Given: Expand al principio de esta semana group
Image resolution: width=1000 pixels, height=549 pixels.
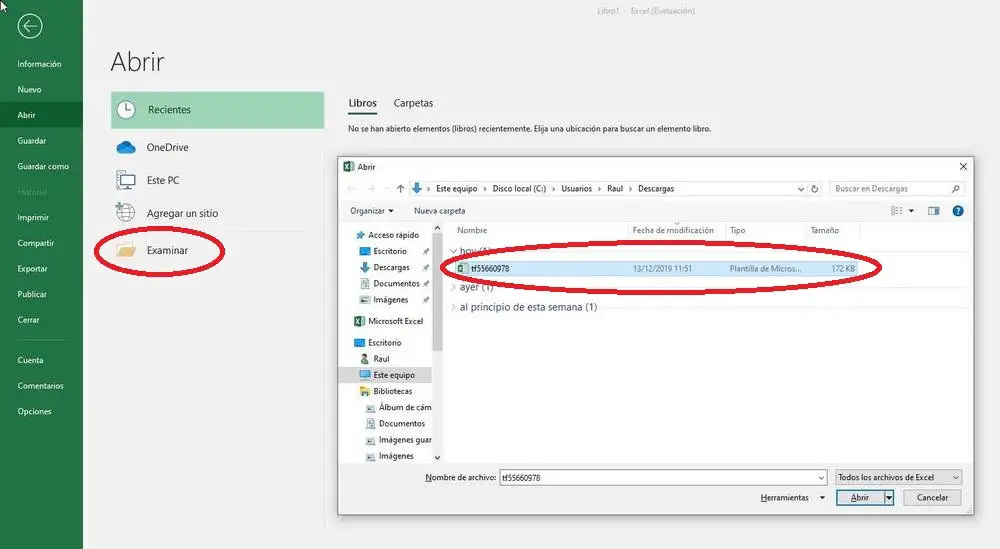Looking at the screenshot, I should coord(453,307).
